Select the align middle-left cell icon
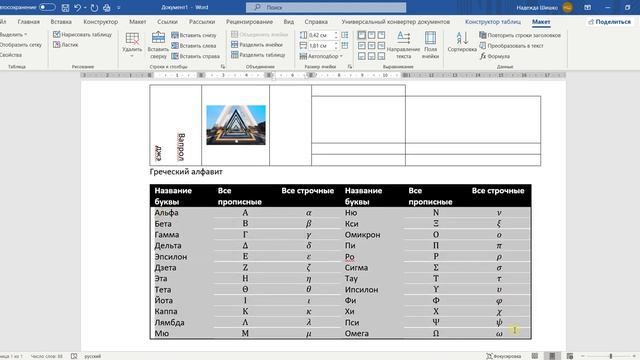The height and width of the screenshot is (360, 640). click(362, 46)
